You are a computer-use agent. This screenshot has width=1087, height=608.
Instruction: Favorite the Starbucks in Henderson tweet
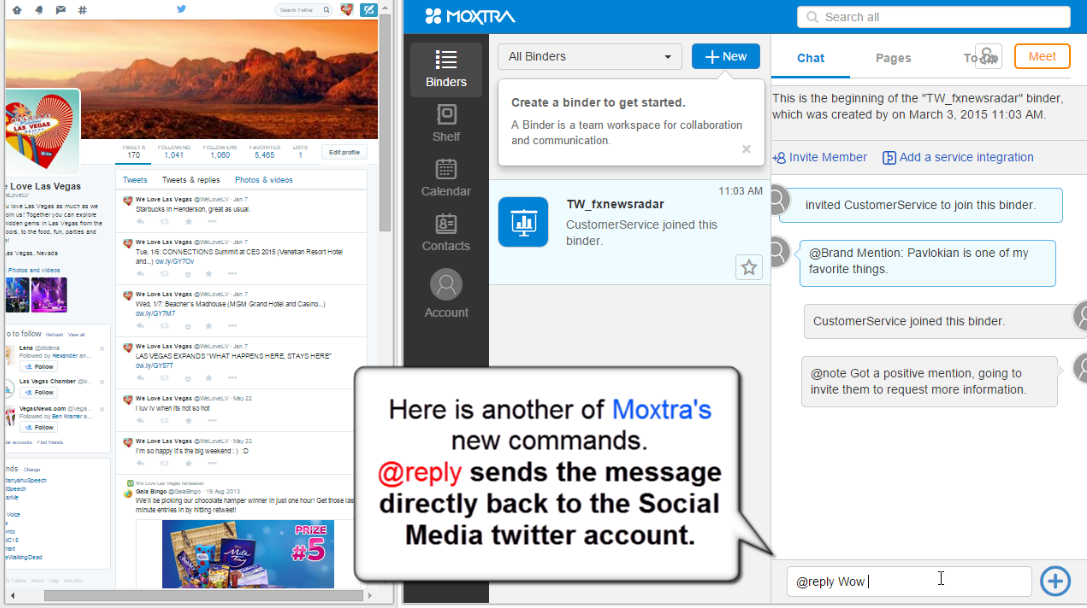[x=189, y=222]
